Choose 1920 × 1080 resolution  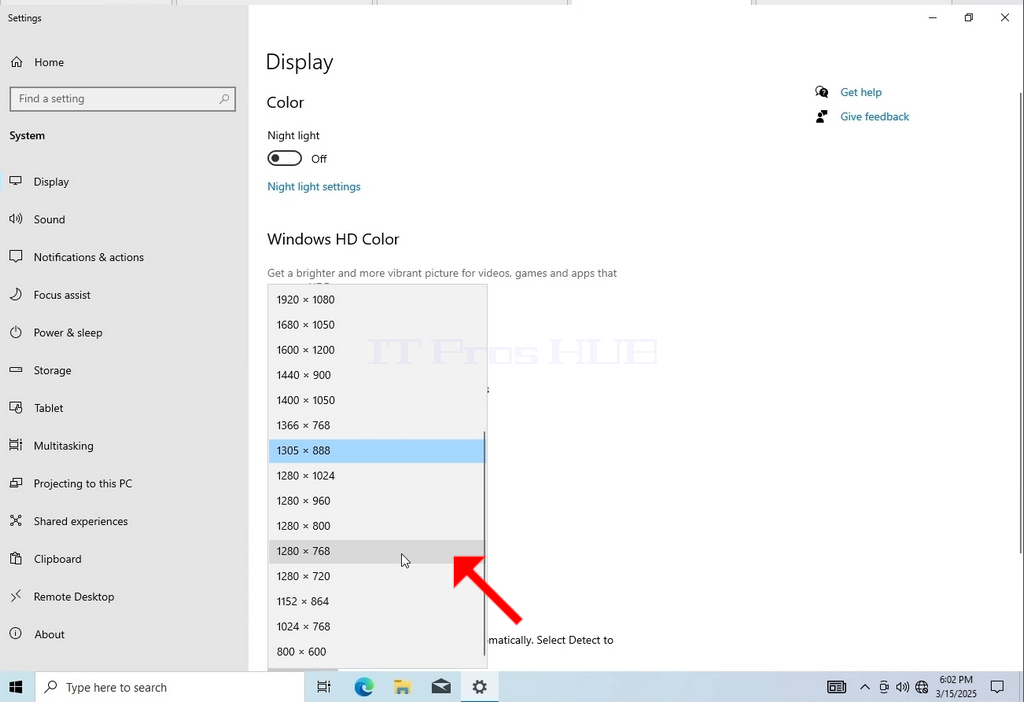pos(377,300)
